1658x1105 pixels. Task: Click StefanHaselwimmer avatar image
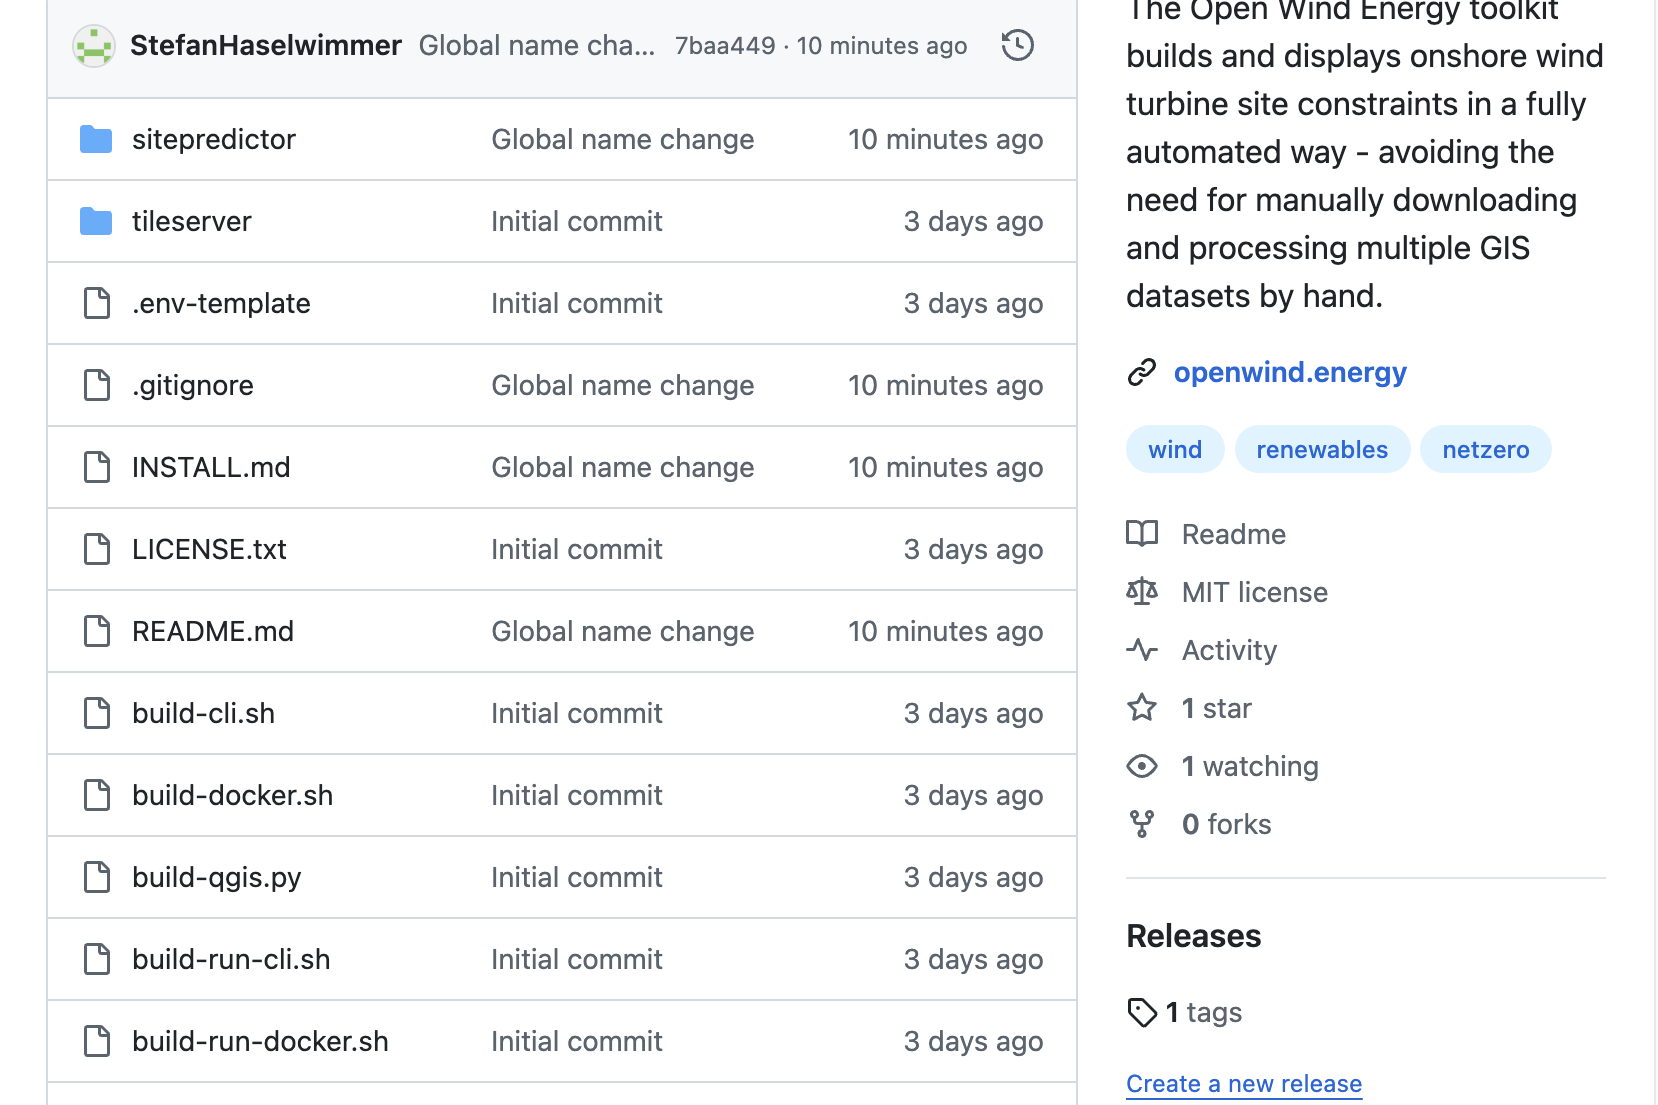pyautogui.click(x=94, y=46)
